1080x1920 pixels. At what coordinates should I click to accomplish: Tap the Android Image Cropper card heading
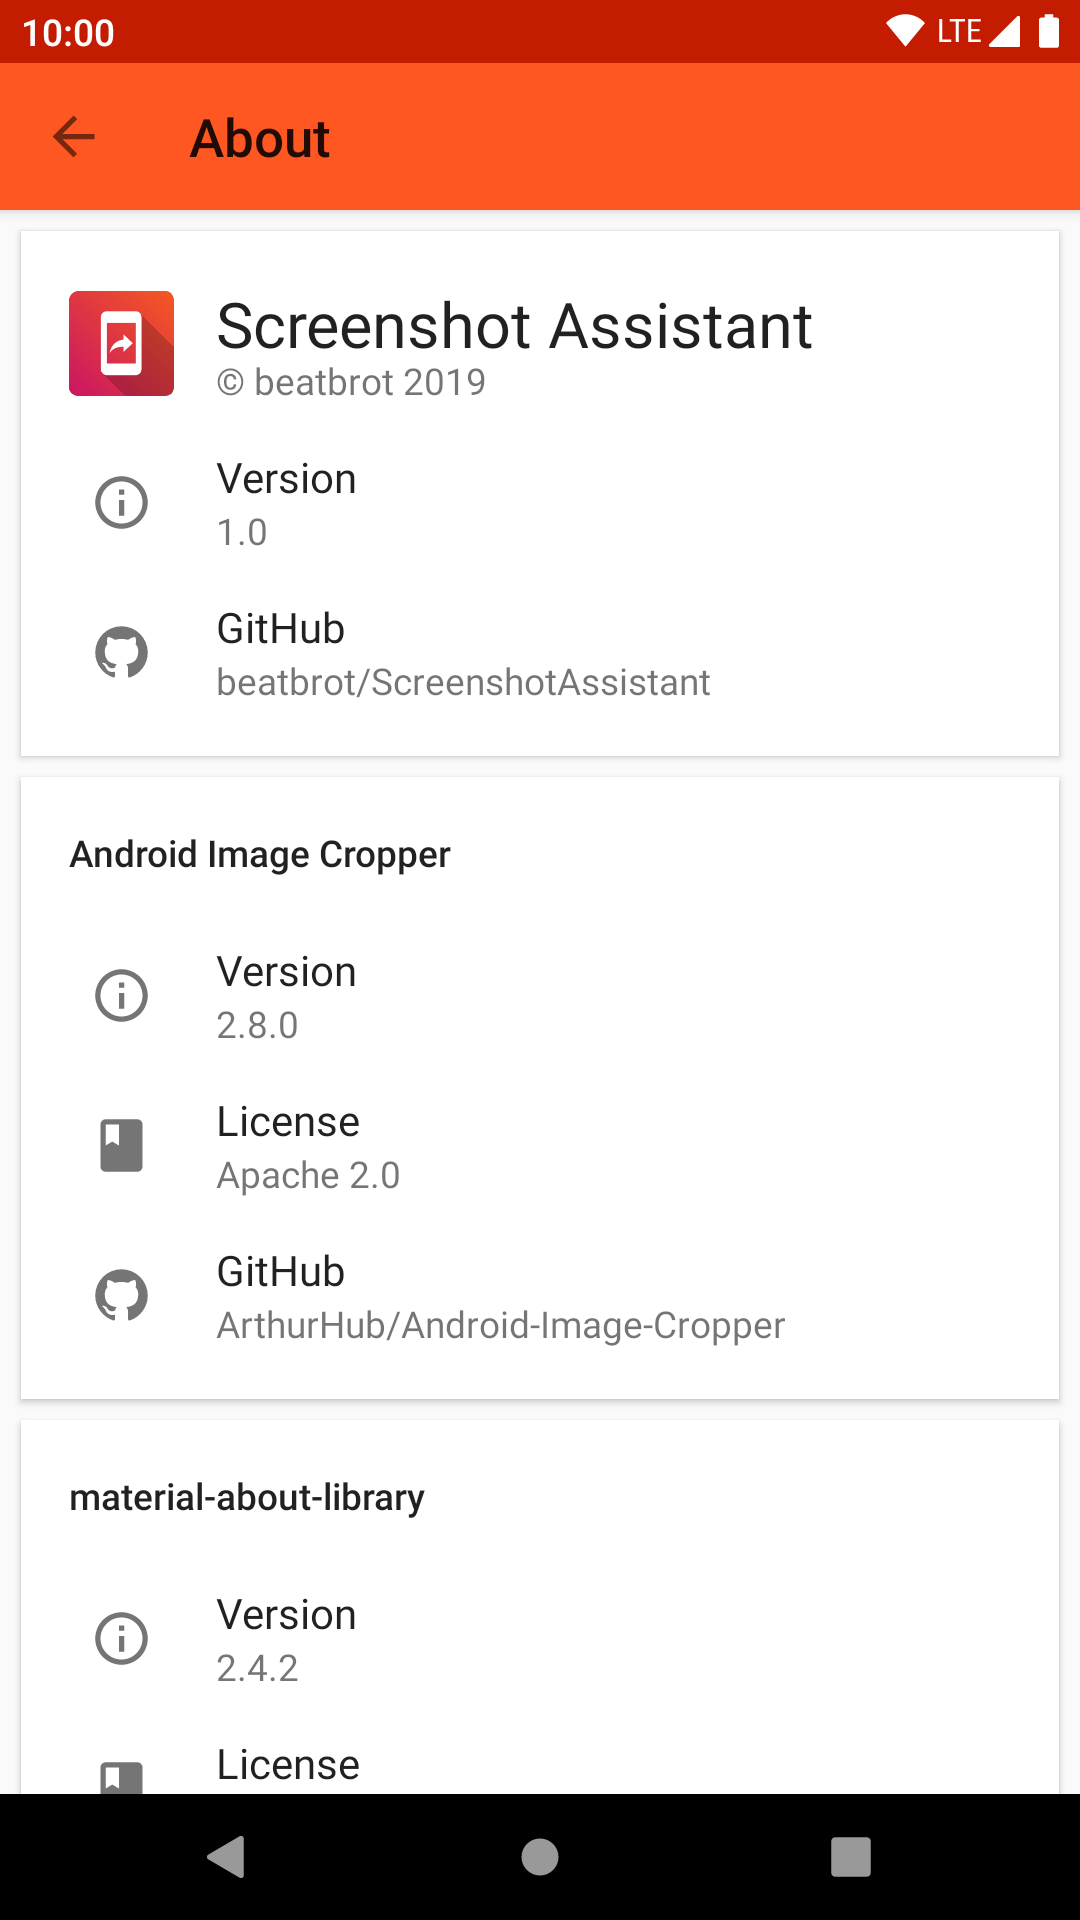coord(260,855)
